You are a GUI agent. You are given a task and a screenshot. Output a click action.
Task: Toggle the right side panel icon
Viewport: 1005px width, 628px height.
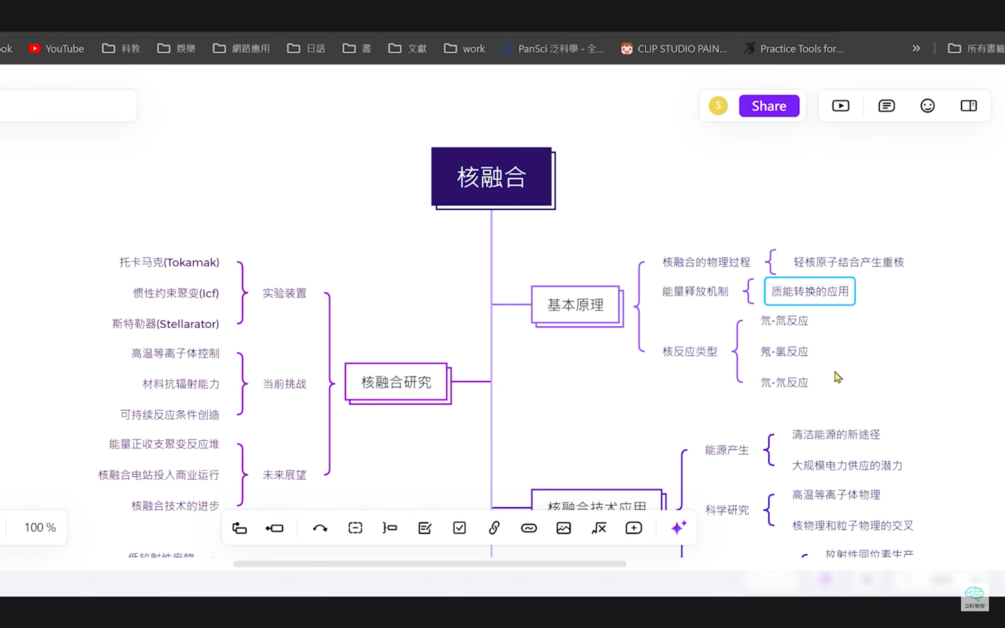[x=968, y=106]
